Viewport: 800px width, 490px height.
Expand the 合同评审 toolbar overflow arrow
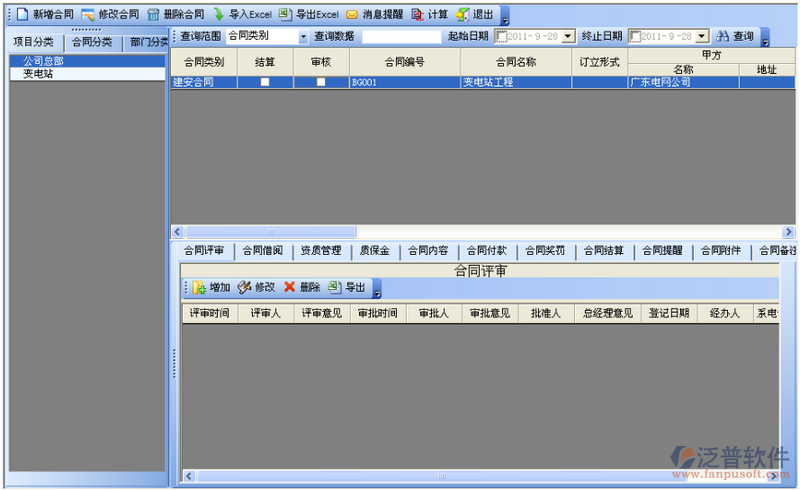click(x=377, y=289)
